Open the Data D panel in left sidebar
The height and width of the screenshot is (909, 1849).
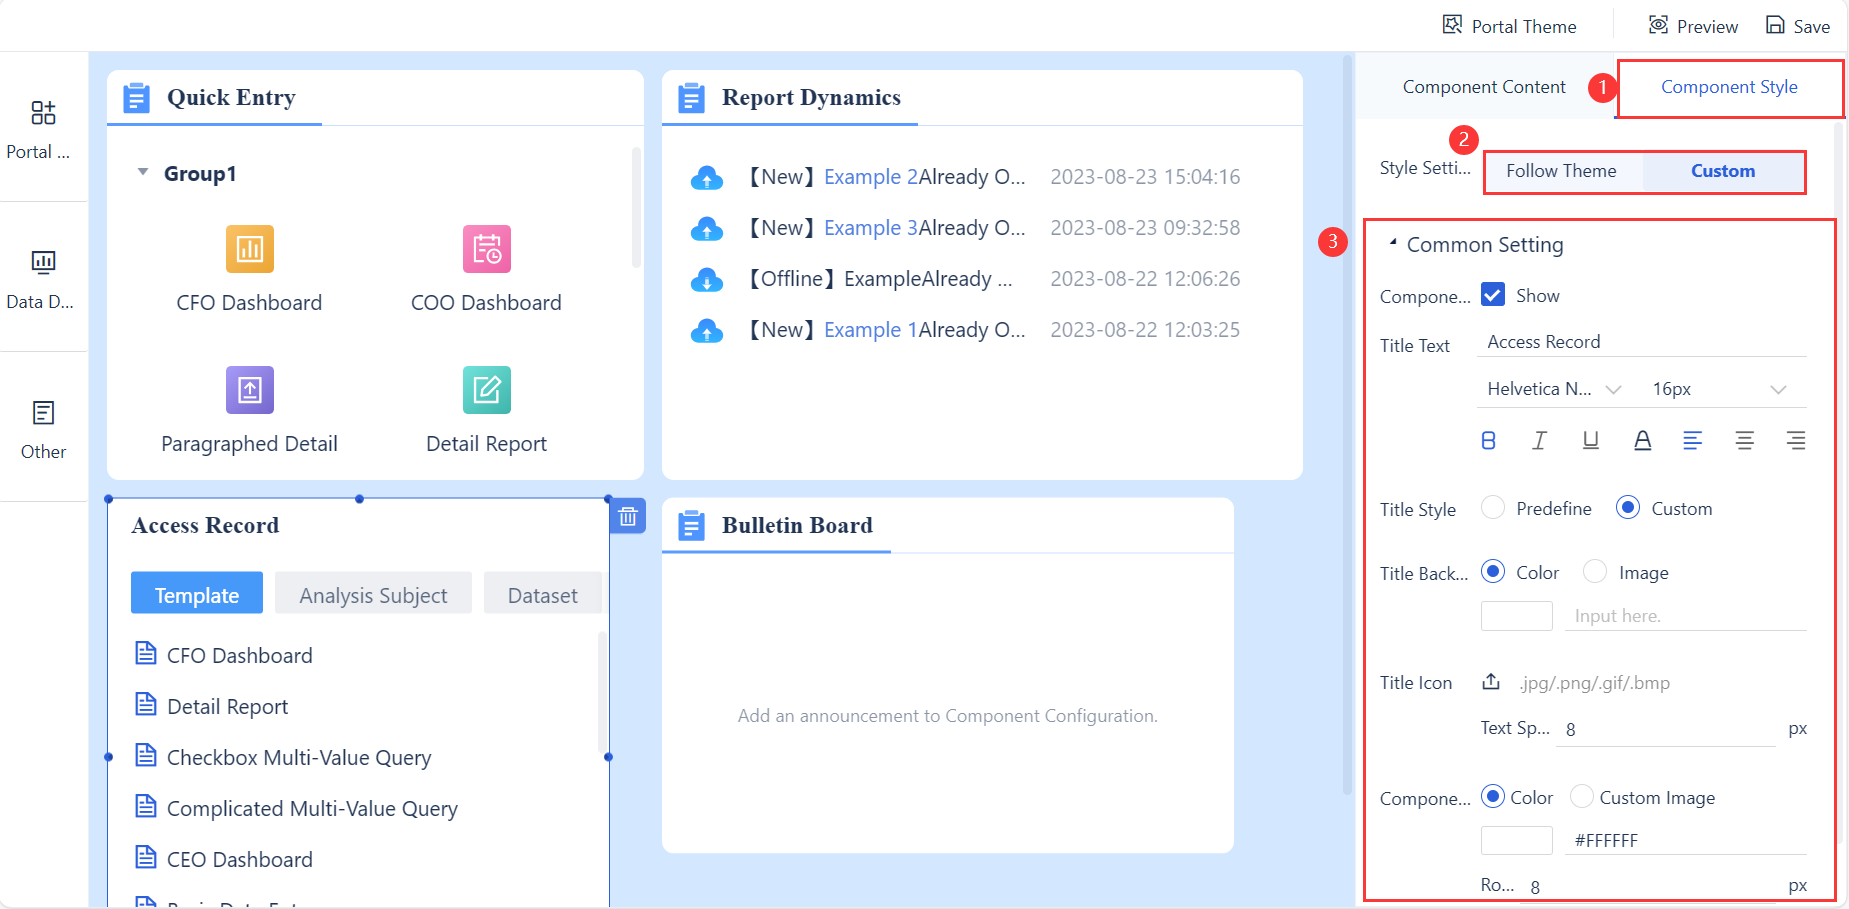click(x=43, y=277)
